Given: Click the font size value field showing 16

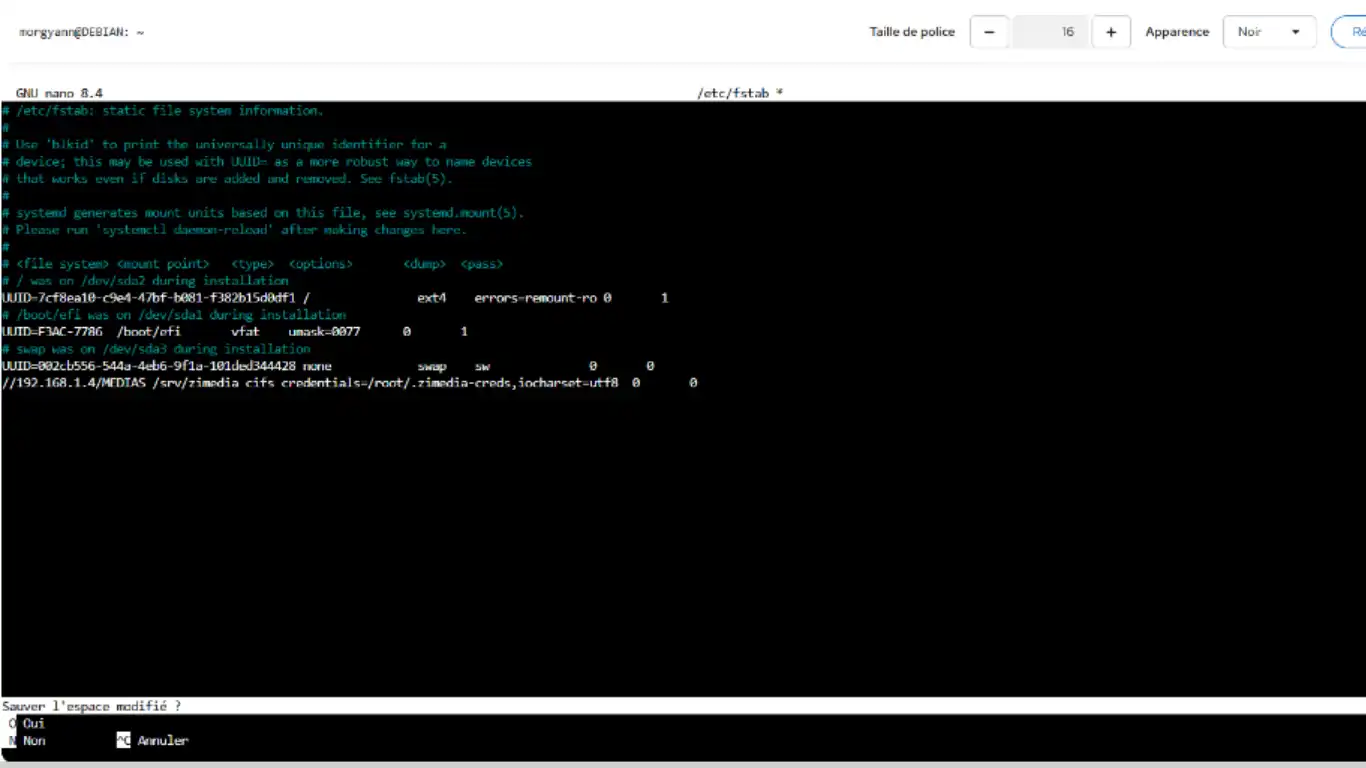Looking at the screenshot, I should tap(1050, 32).
